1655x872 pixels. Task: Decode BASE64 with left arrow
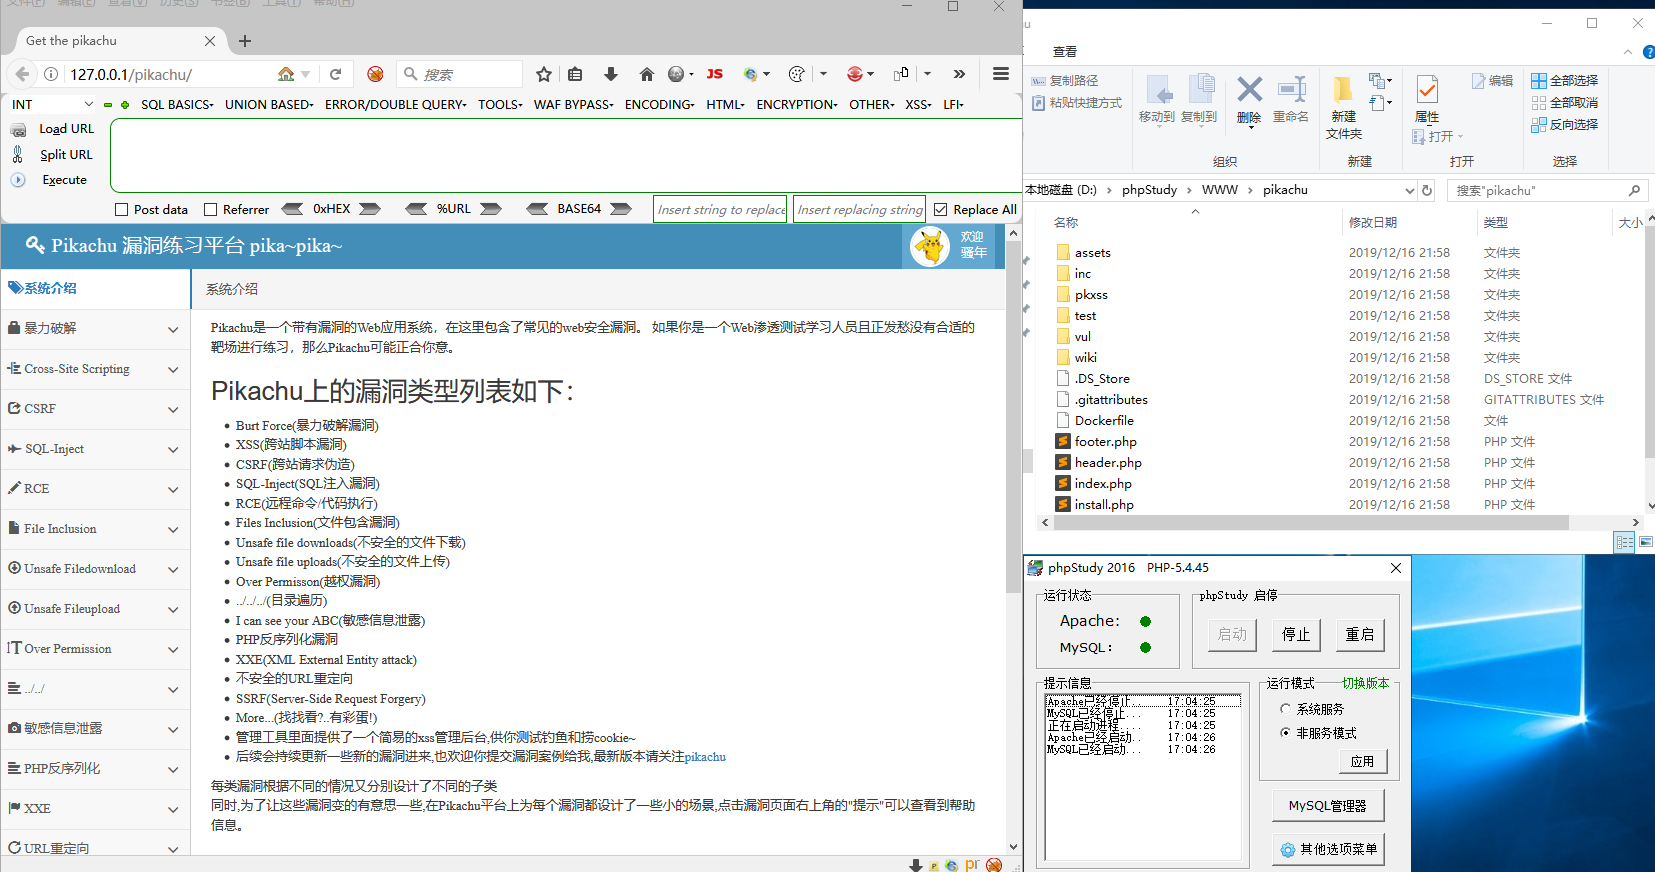click(537, 209)
